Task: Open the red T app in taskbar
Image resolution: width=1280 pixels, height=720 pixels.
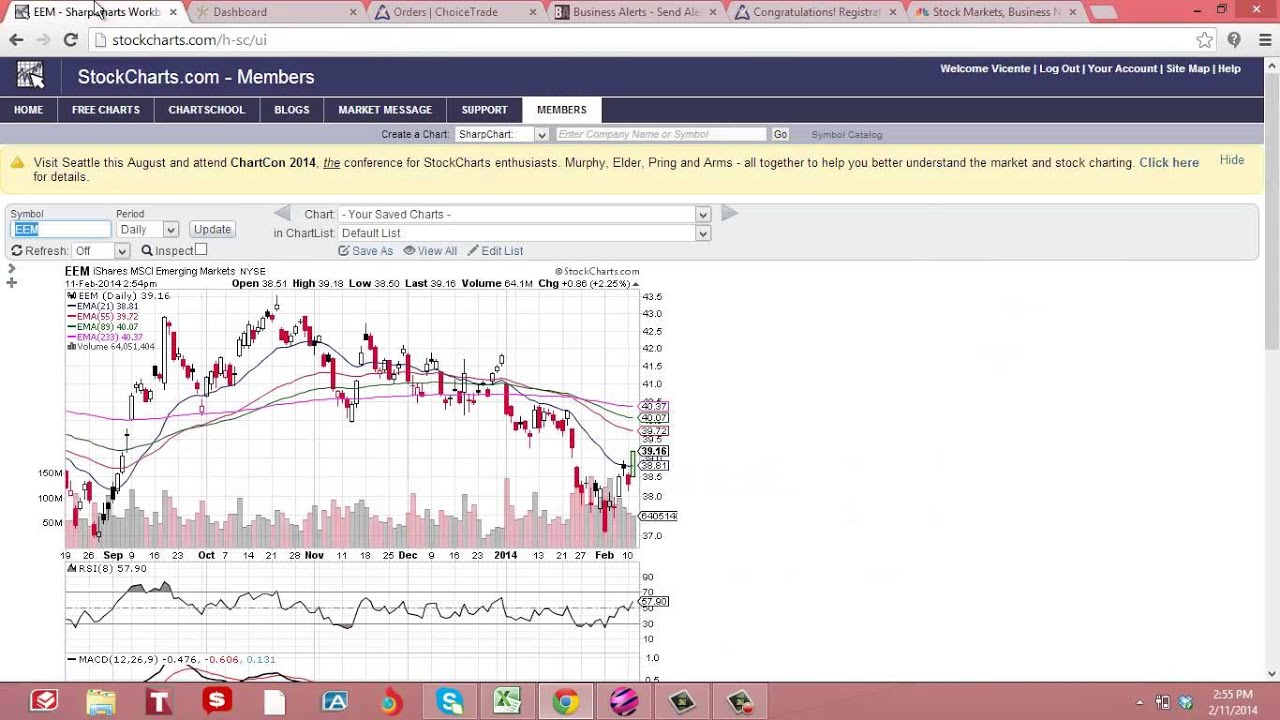Action: pyautogui.click(x=158, y=702)
